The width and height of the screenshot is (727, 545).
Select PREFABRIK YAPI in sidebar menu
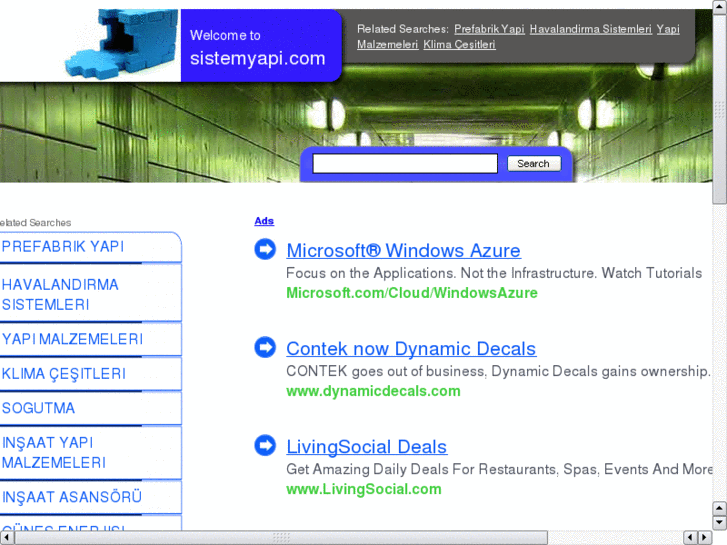[63, 247]
